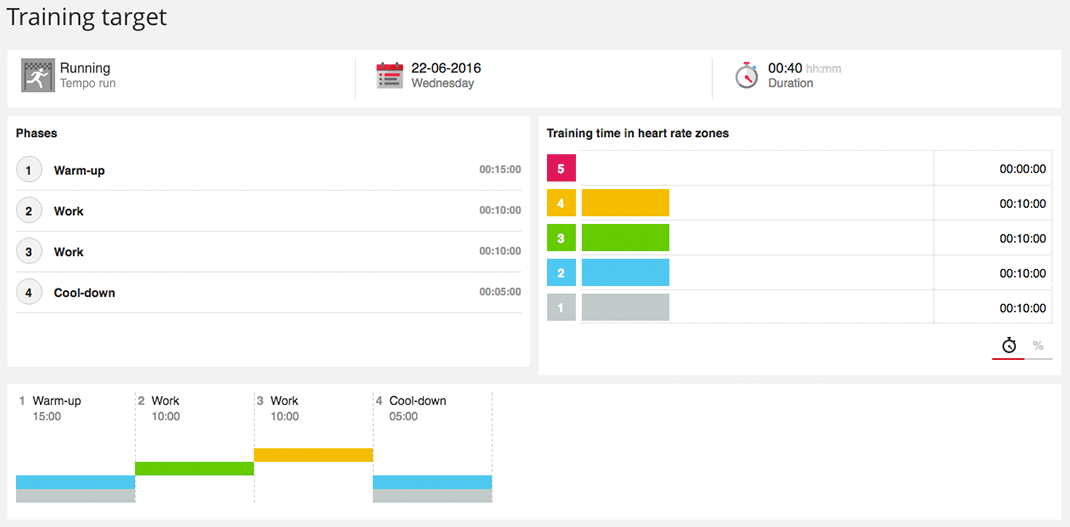Select the green zone 3 badge
Image resolution: width=1070 pixels, height=527 pixels.
pyautogui.click(x=561, y=238)
